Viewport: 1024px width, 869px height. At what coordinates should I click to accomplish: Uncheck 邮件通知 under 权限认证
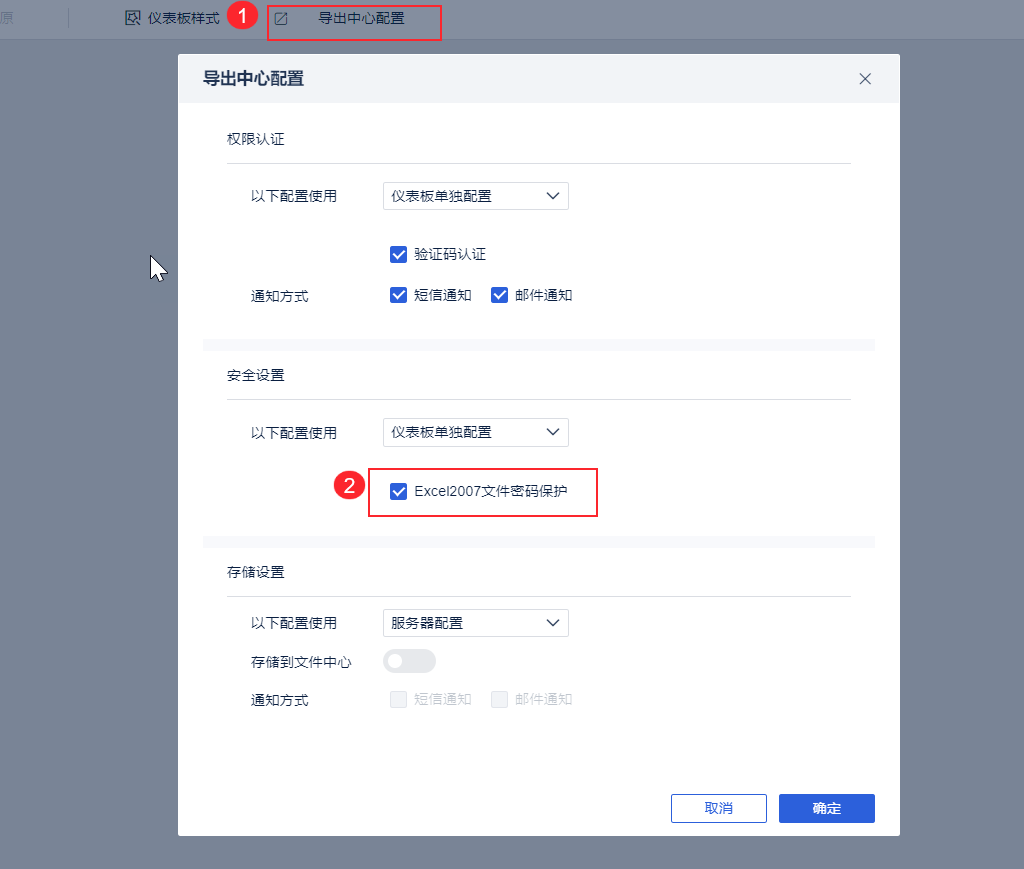500,295
